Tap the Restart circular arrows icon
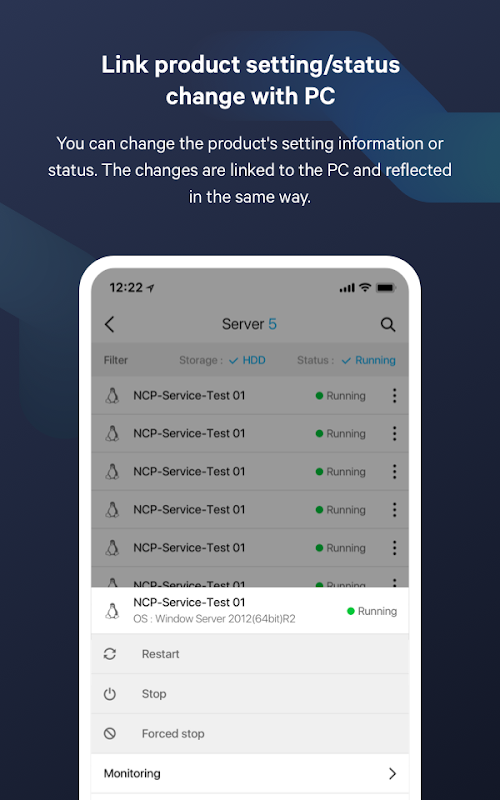 110,654
